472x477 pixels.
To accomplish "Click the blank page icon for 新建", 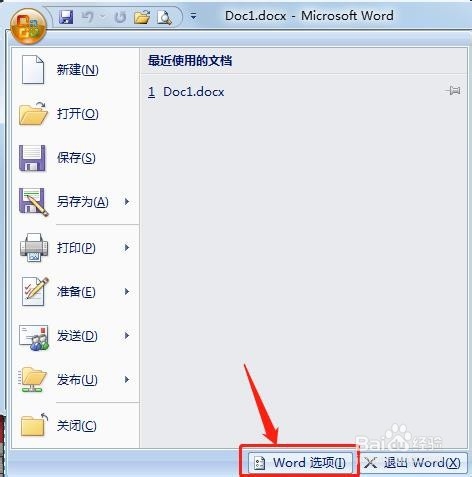I will click(33, 69).
